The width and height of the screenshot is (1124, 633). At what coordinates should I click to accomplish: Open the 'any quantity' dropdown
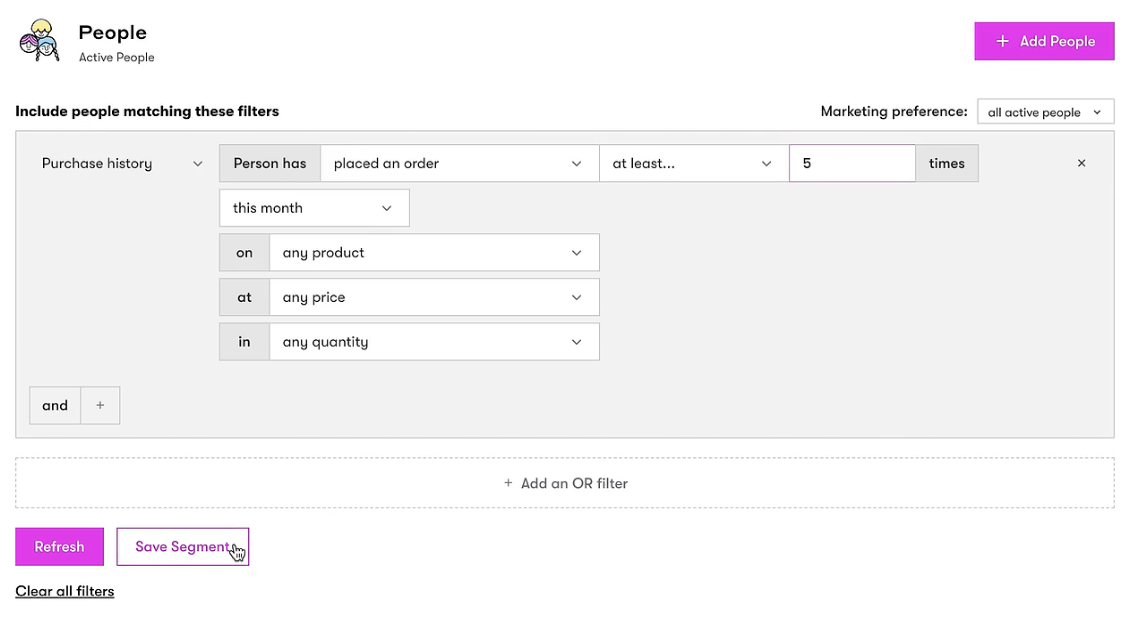[434, 342]
